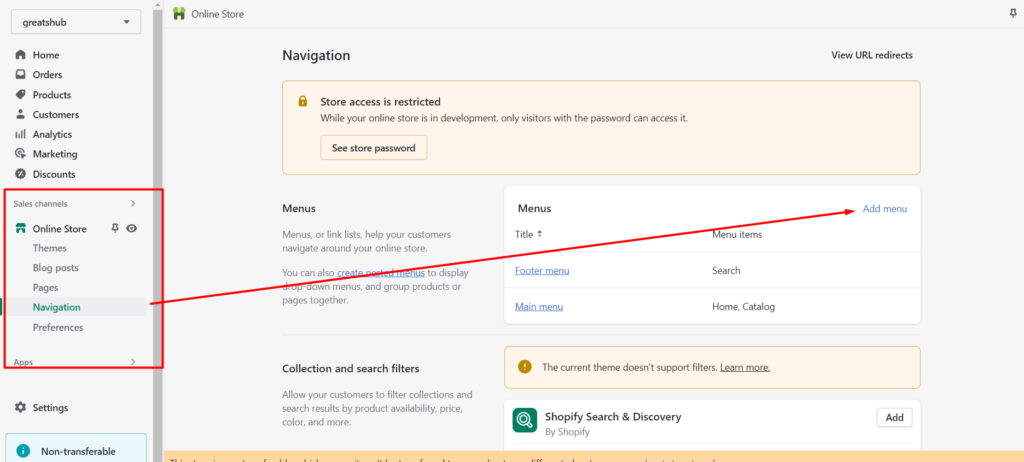The height and width of the screenshot is (462, 1024).
Task: Click the Marketing target icon
Action: 20,154
